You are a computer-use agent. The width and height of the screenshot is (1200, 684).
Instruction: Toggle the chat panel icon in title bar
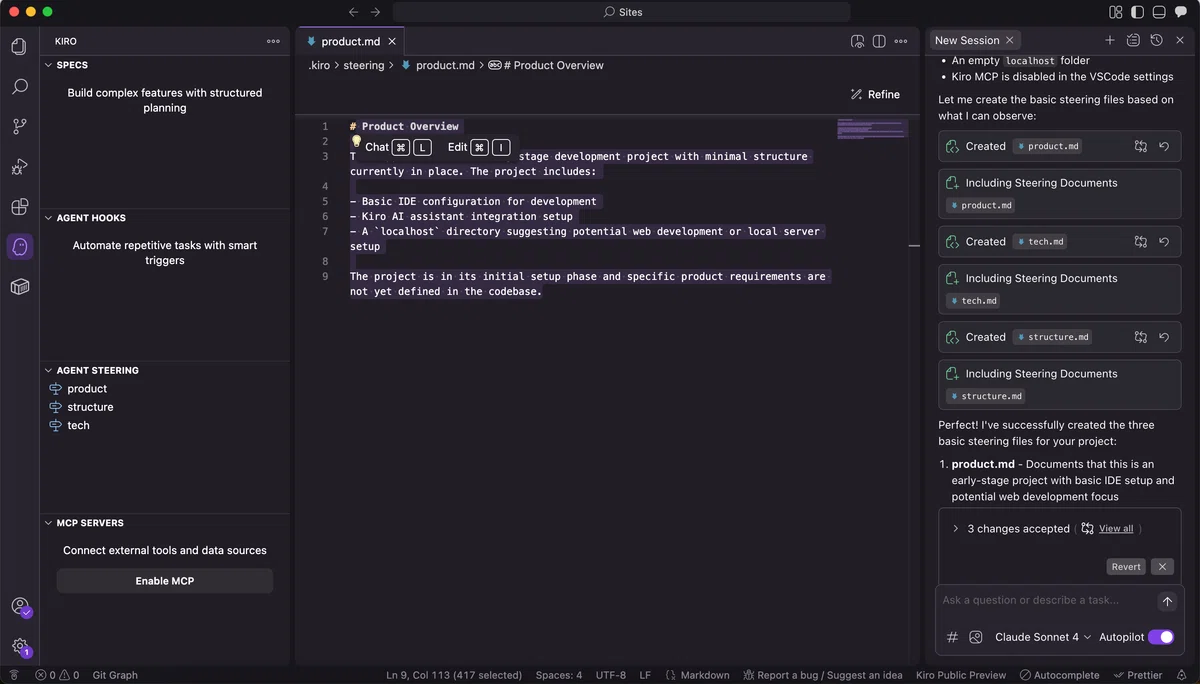(x=1181, y=12)
